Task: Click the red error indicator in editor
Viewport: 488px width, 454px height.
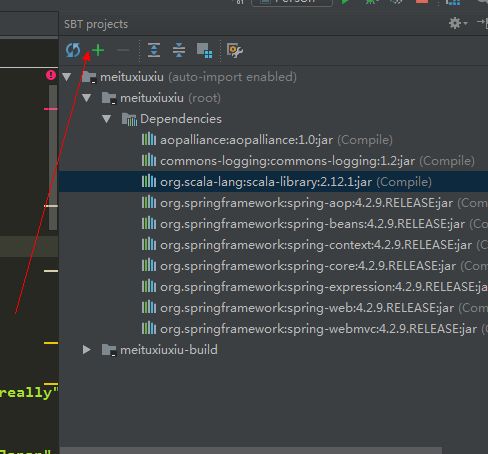Action: tap(51, 75)
